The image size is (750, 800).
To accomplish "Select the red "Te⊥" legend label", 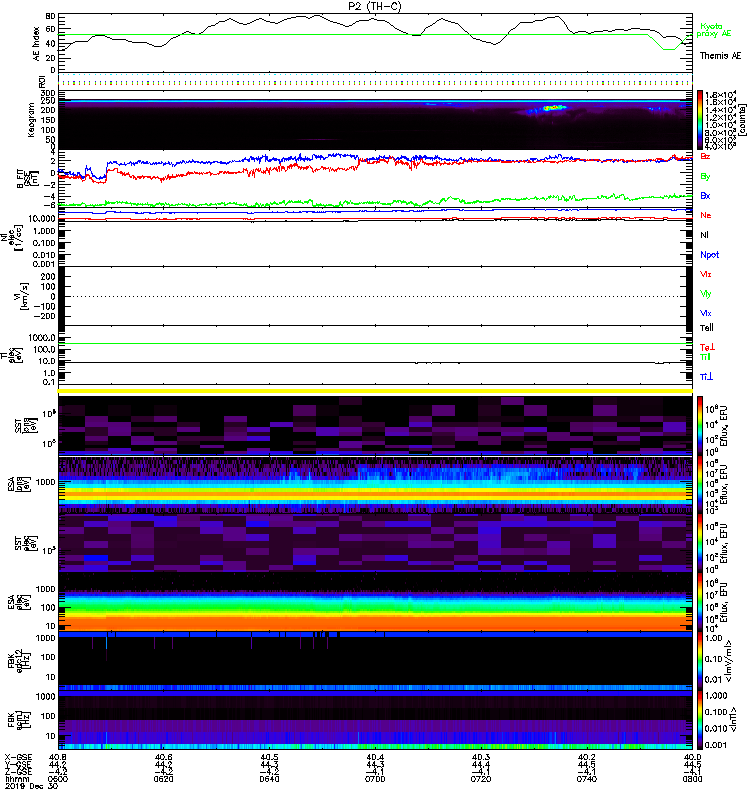I will pyautogui.click(x=707, y=347).
